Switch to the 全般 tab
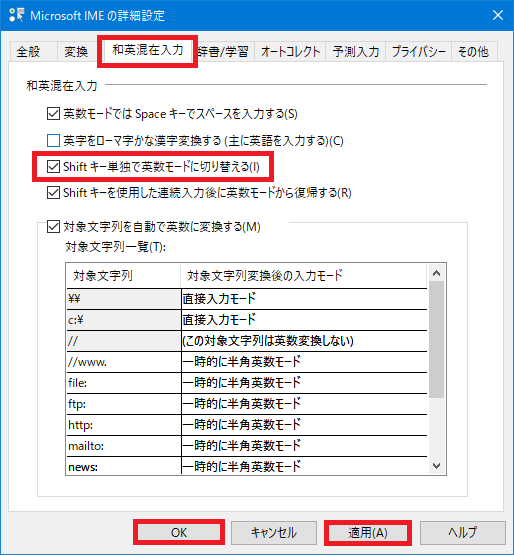The image size is (514, 555). pyautogui.click(x=29, y=52)
